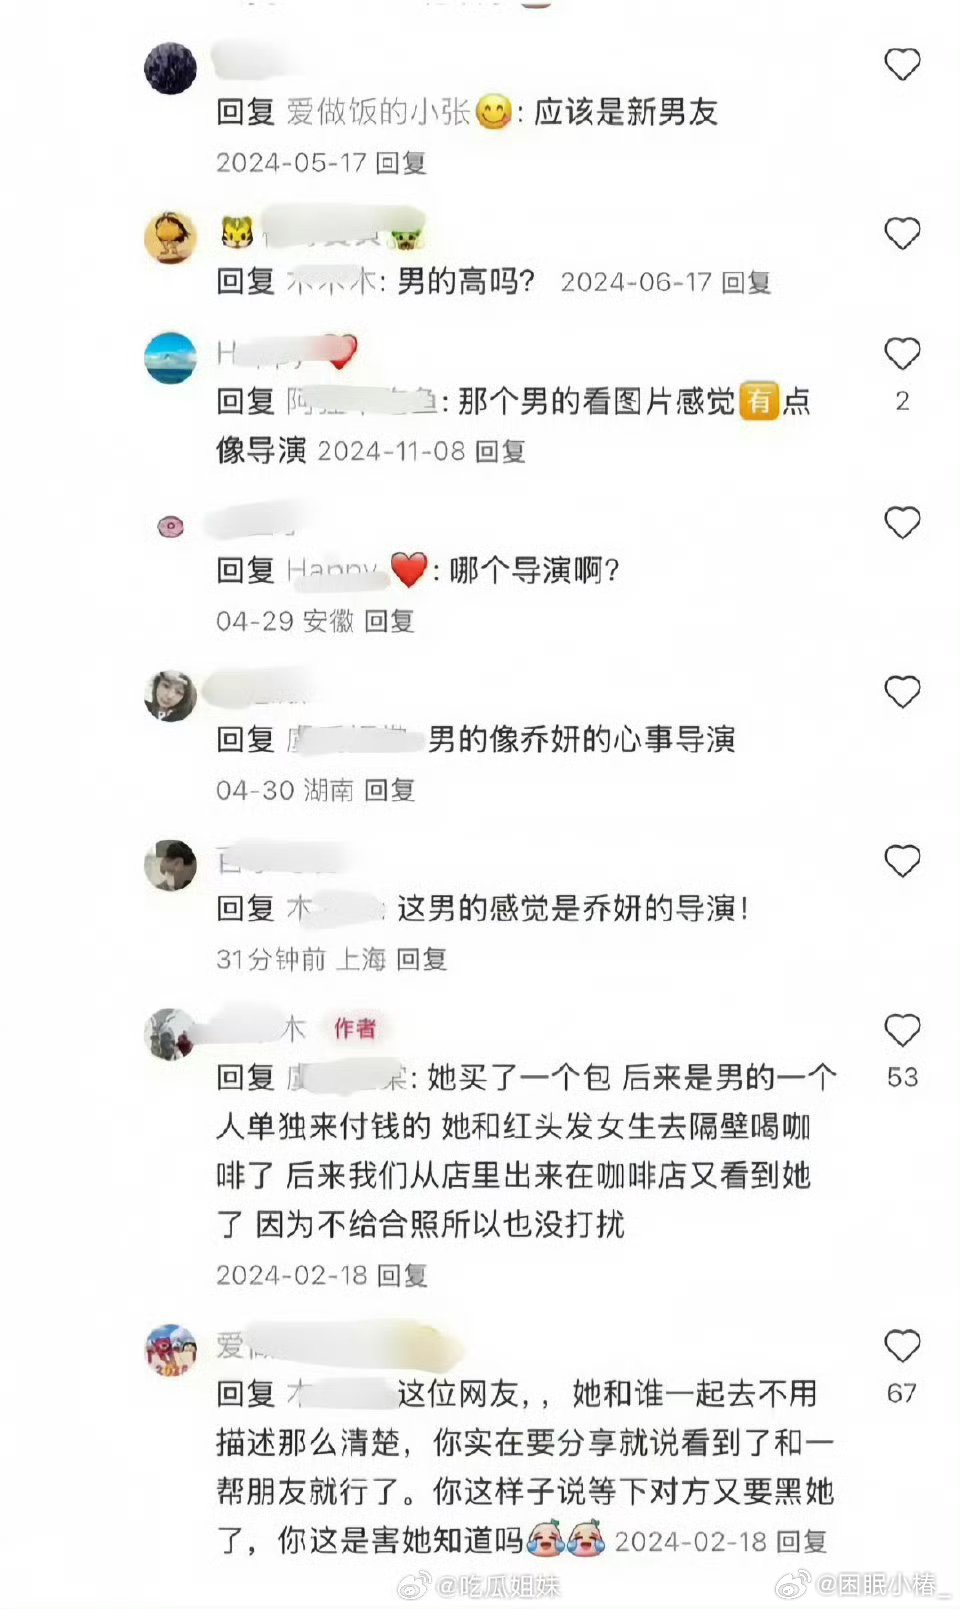Like the comment posted 31分钟前
960x1609 pixels.
[902, 861]
